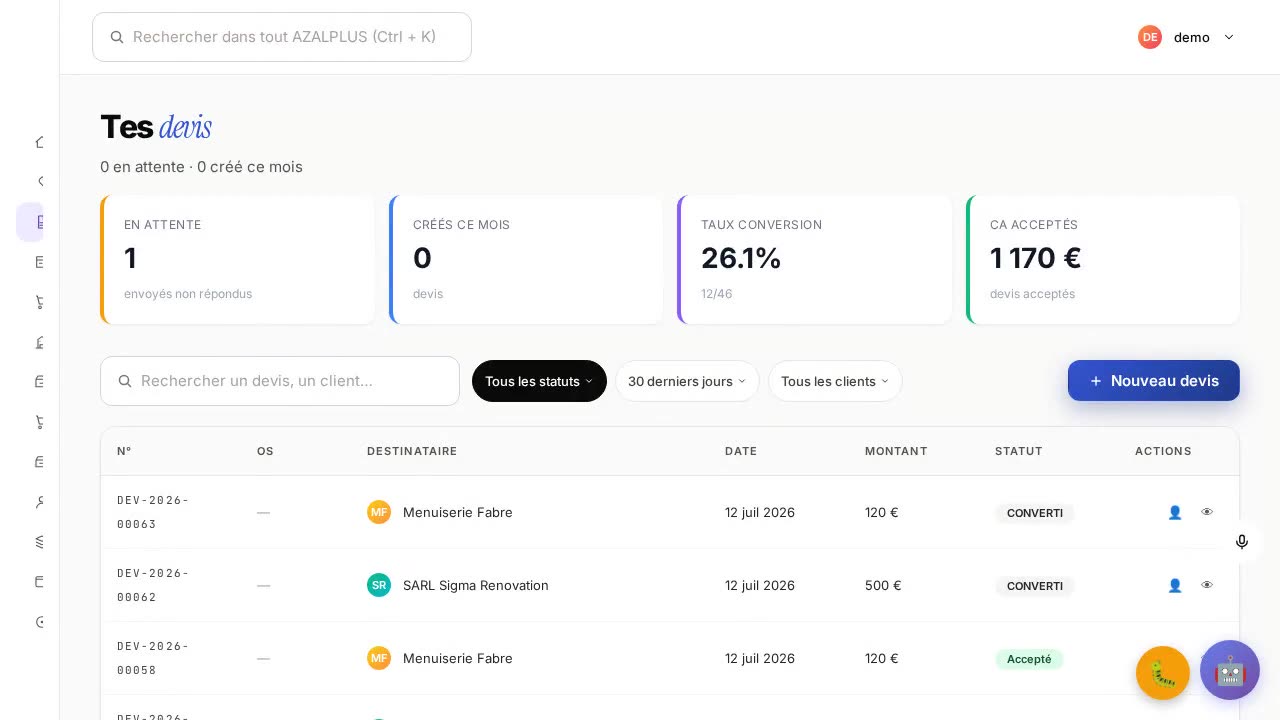
Task: Click the date of quote DEV-2026-00063
Action: 760,512
